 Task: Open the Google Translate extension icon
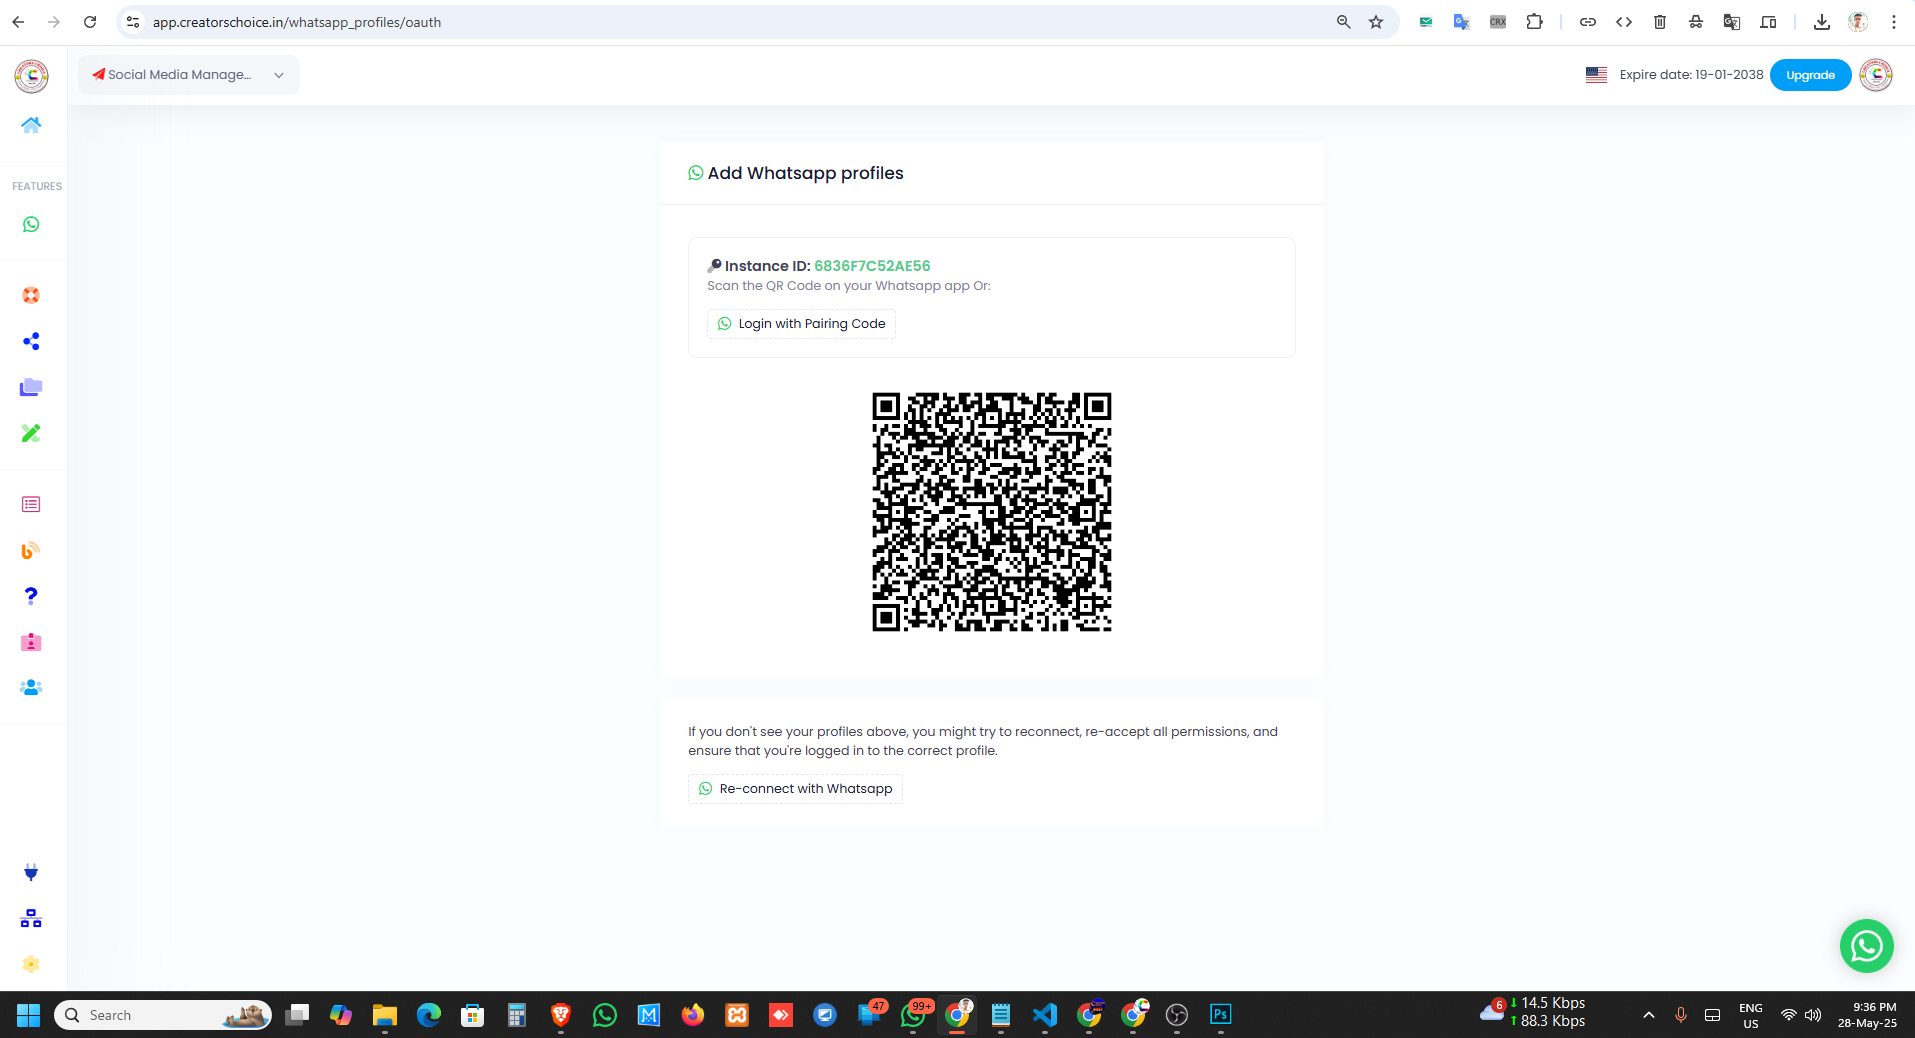[x=1462, y=22]
